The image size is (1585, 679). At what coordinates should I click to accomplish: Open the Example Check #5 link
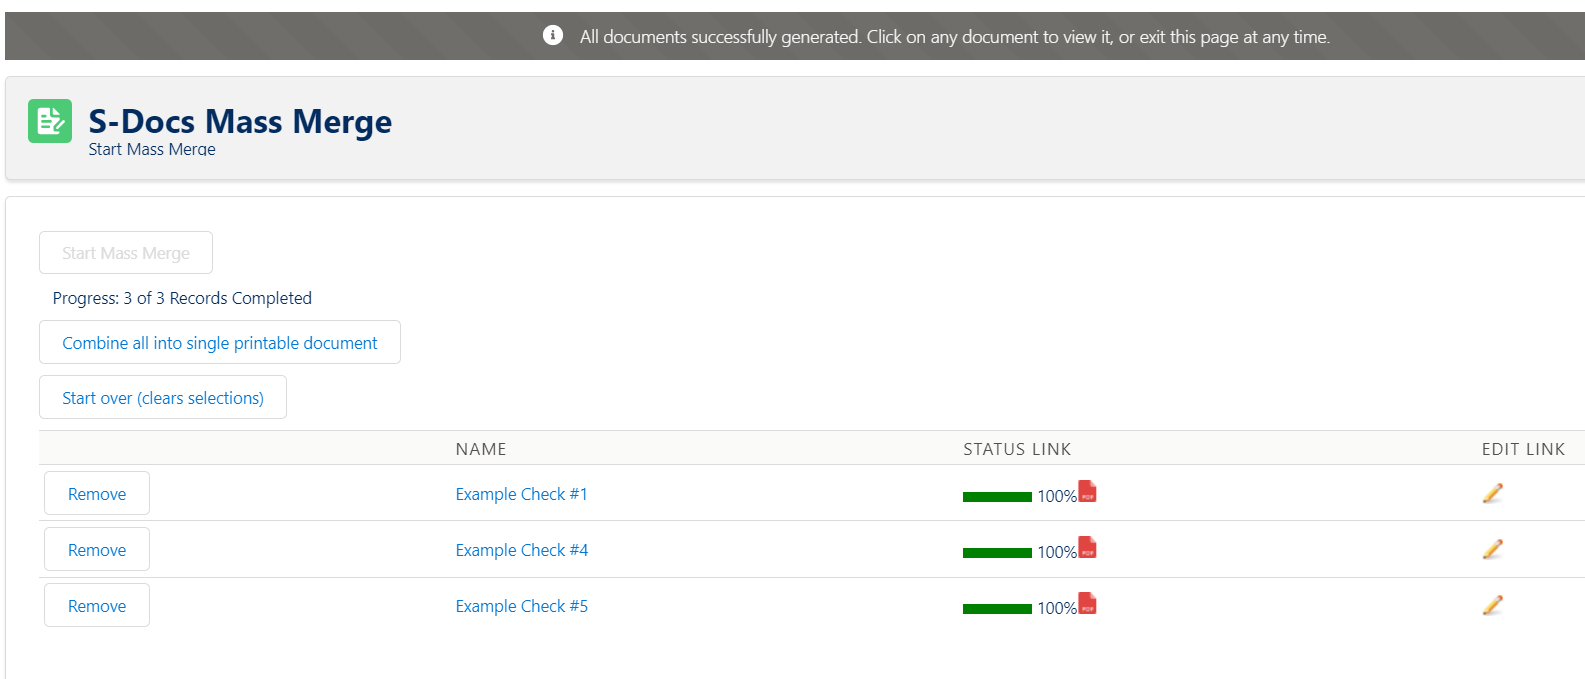[x=521, y=606]
